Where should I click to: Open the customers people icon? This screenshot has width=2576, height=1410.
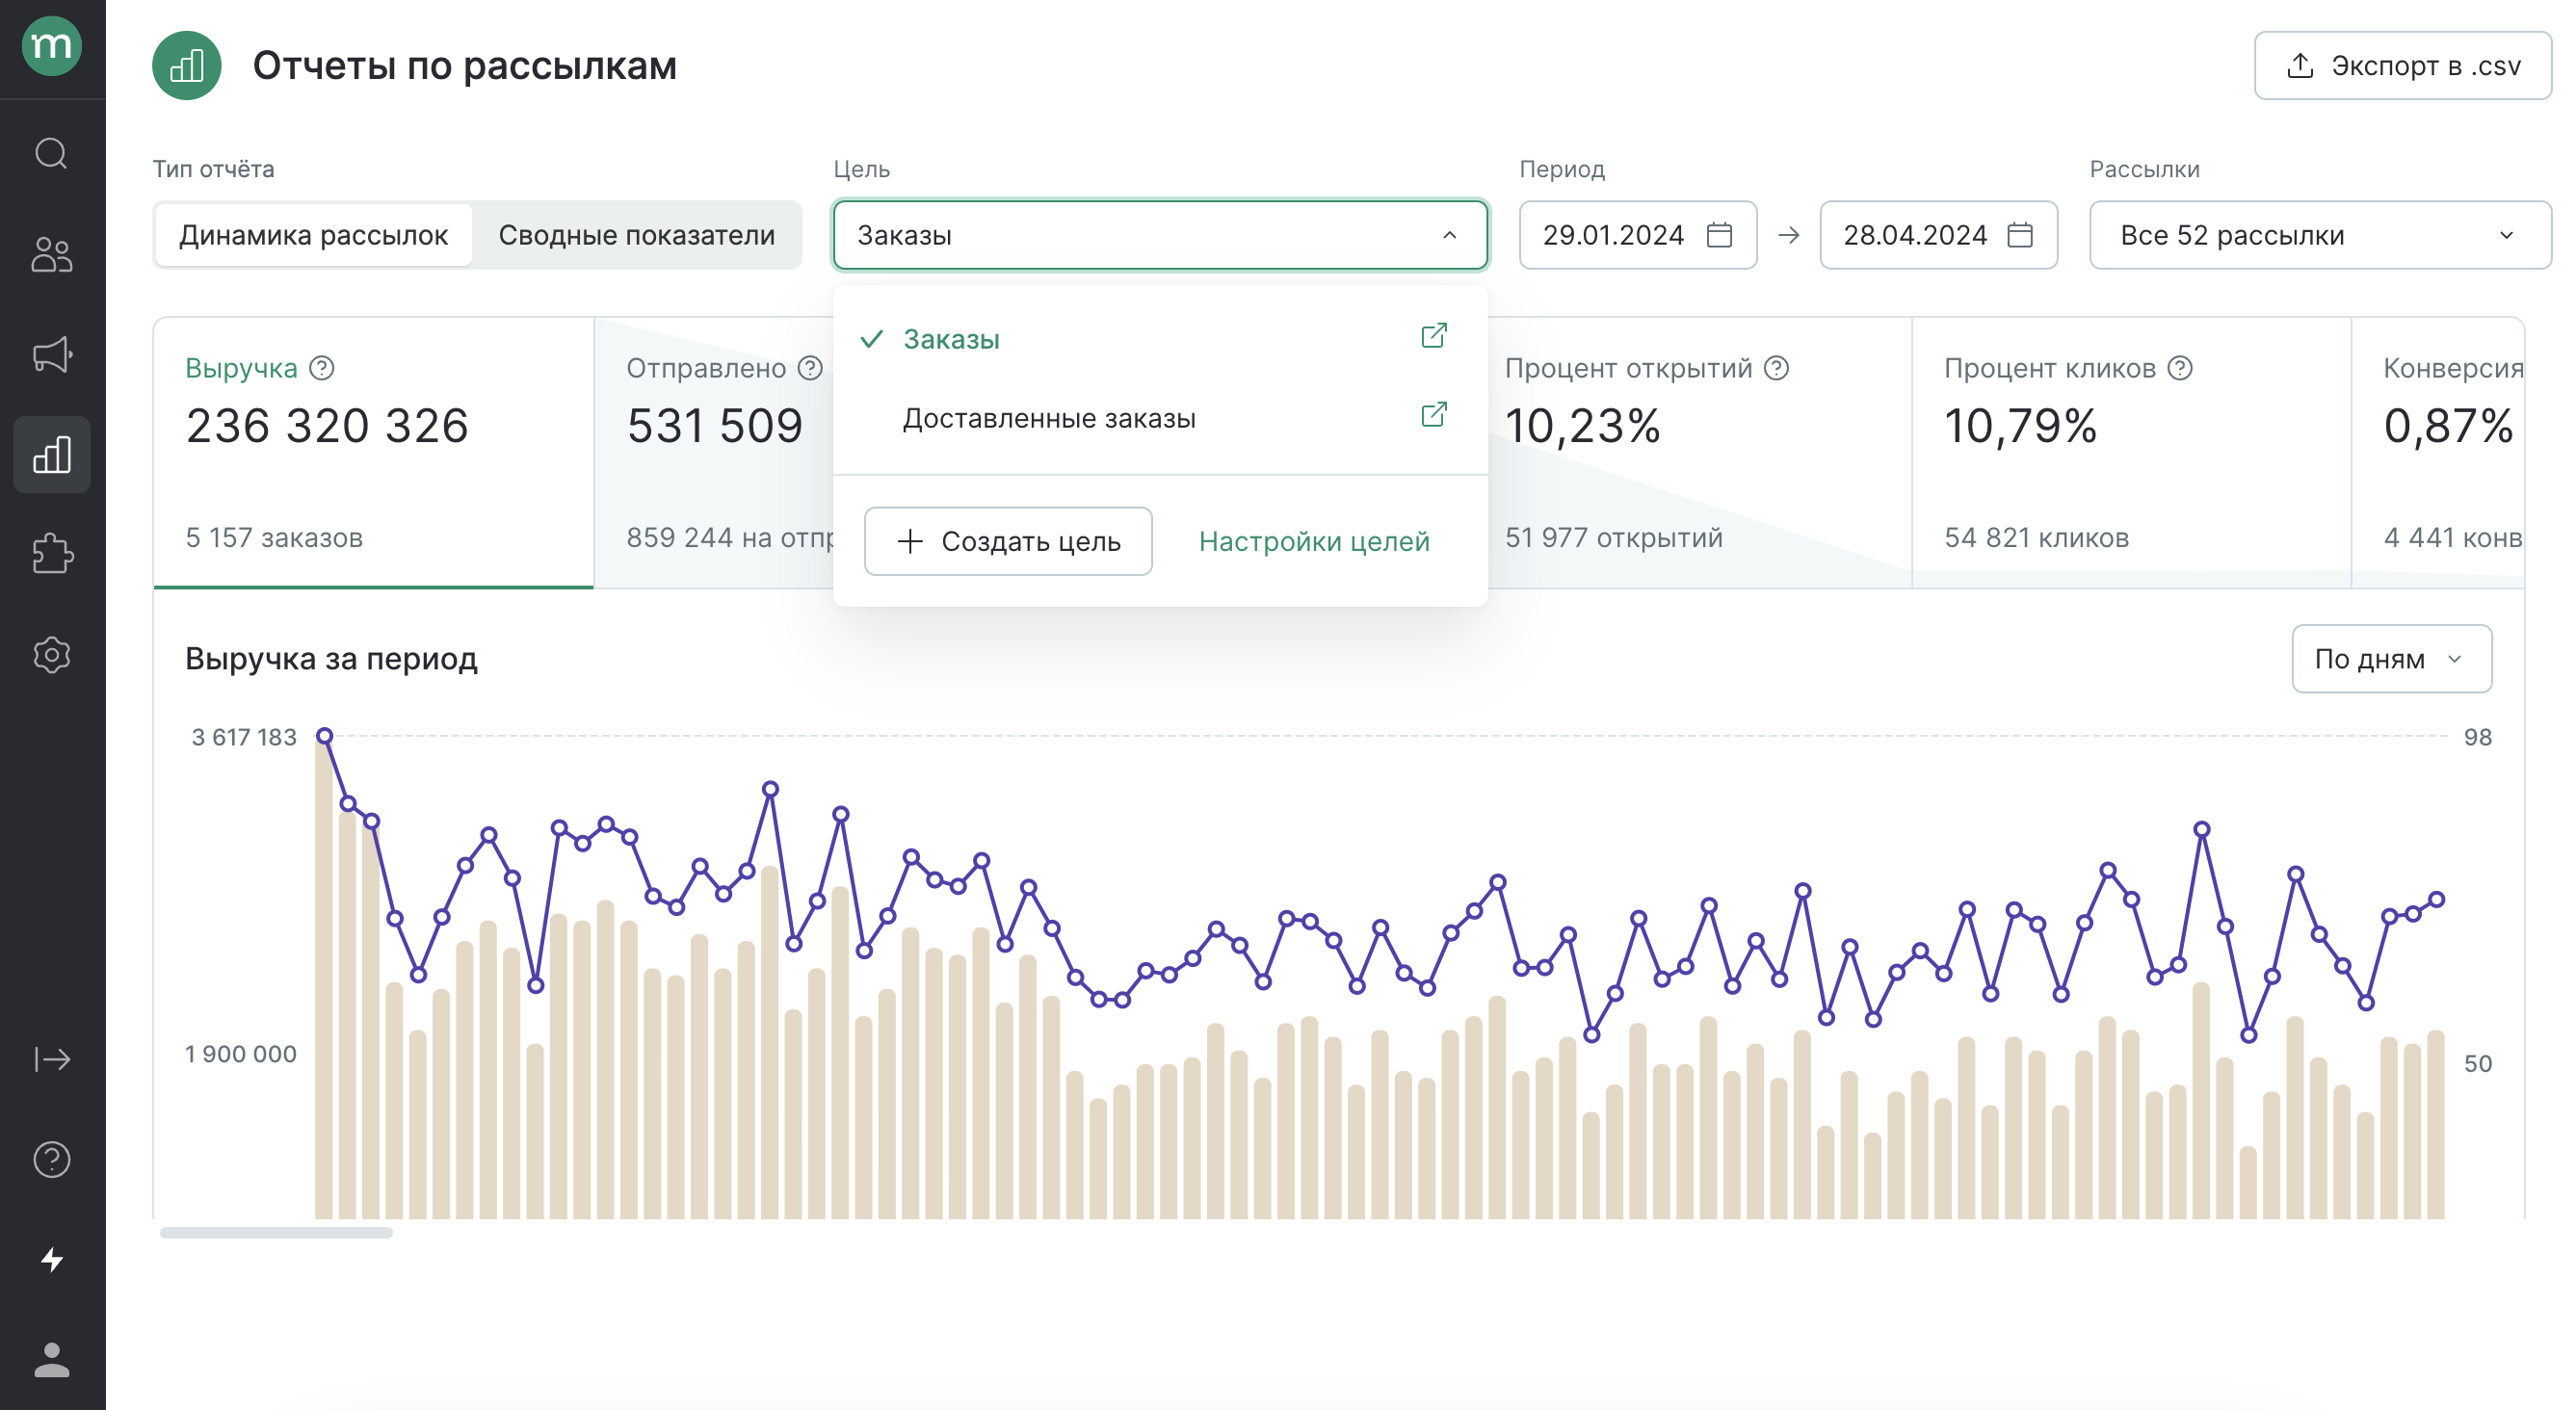pyautogui.click(x=52, y=254)
